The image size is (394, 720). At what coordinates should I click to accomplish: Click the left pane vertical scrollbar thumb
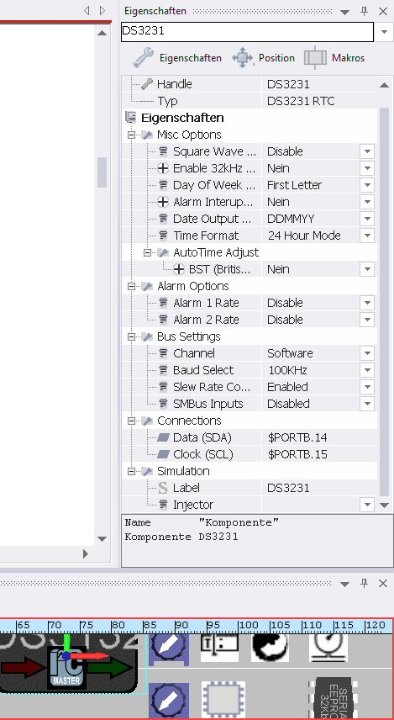[102, 172]
